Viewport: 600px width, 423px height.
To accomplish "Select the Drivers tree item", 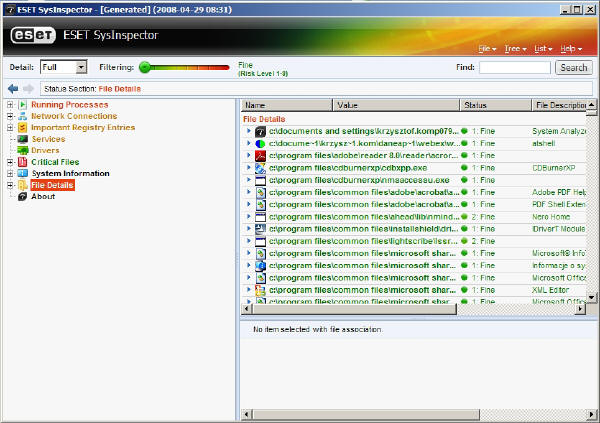I will point(45,150).
